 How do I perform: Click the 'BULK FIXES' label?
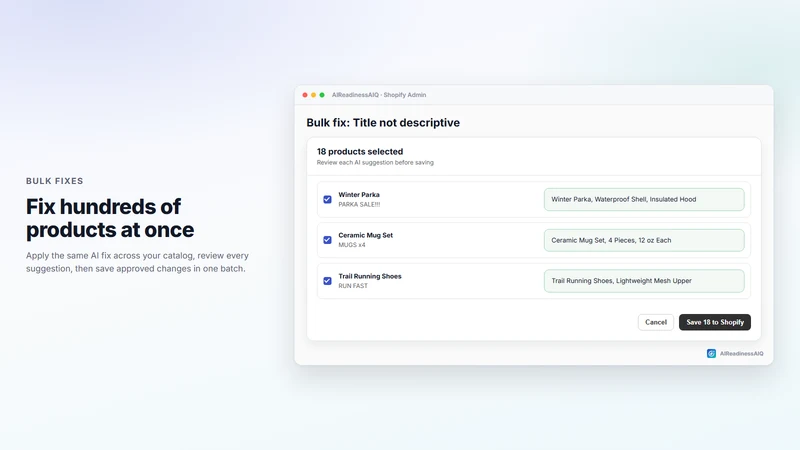tap(55, 181)
